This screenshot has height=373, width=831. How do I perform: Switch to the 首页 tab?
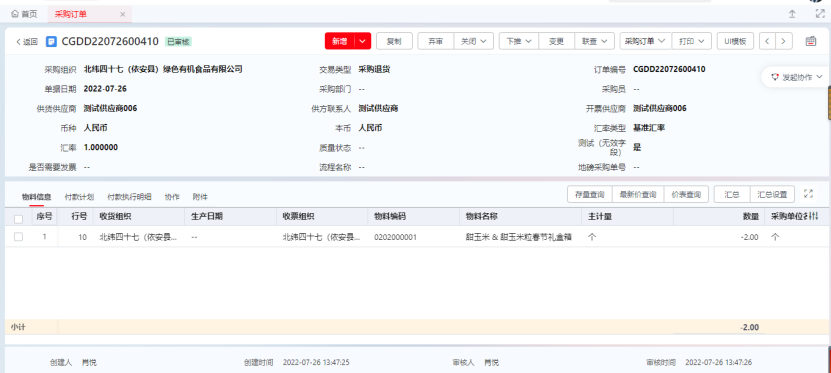coord(25,14)
